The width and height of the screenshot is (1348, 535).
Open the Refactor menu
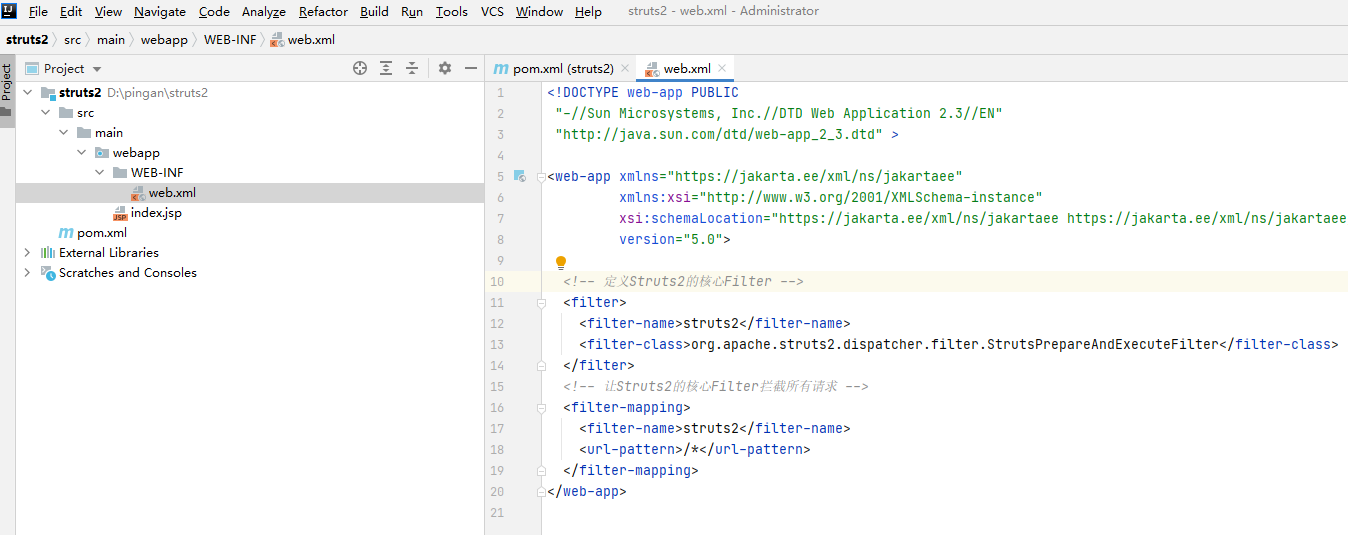click(x=323, y=11)
